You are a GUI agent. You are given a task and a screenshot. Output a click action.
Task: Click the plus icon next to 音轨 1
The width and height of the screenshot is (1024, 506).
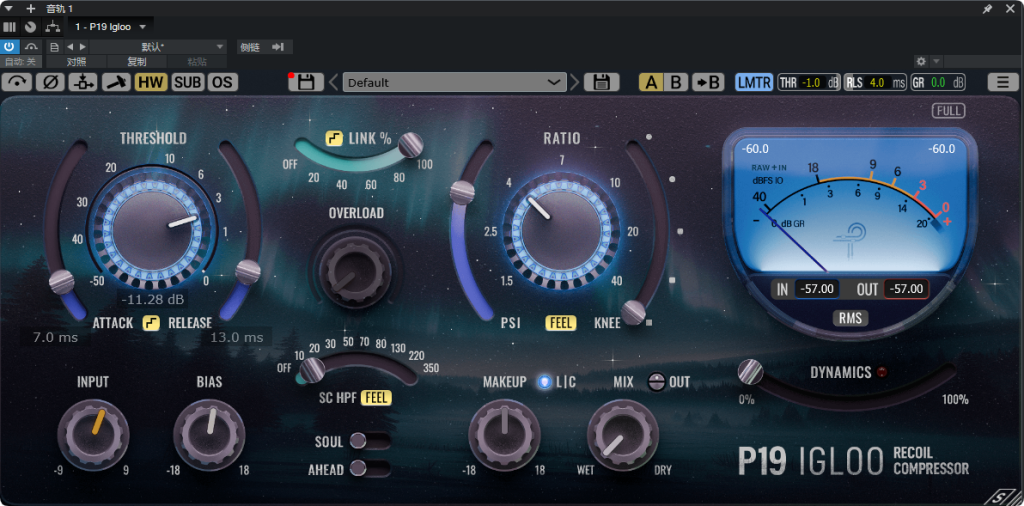pos(30,8)
